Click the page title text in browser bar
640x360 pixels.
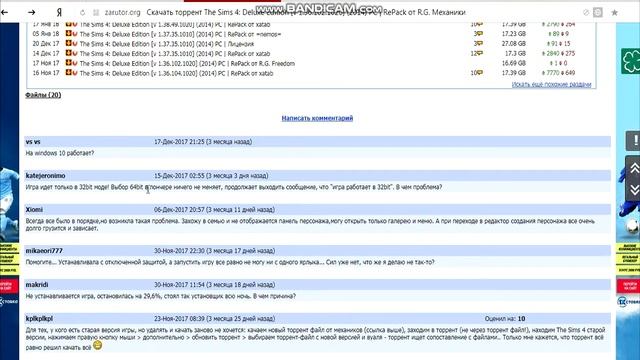point(306,13)
